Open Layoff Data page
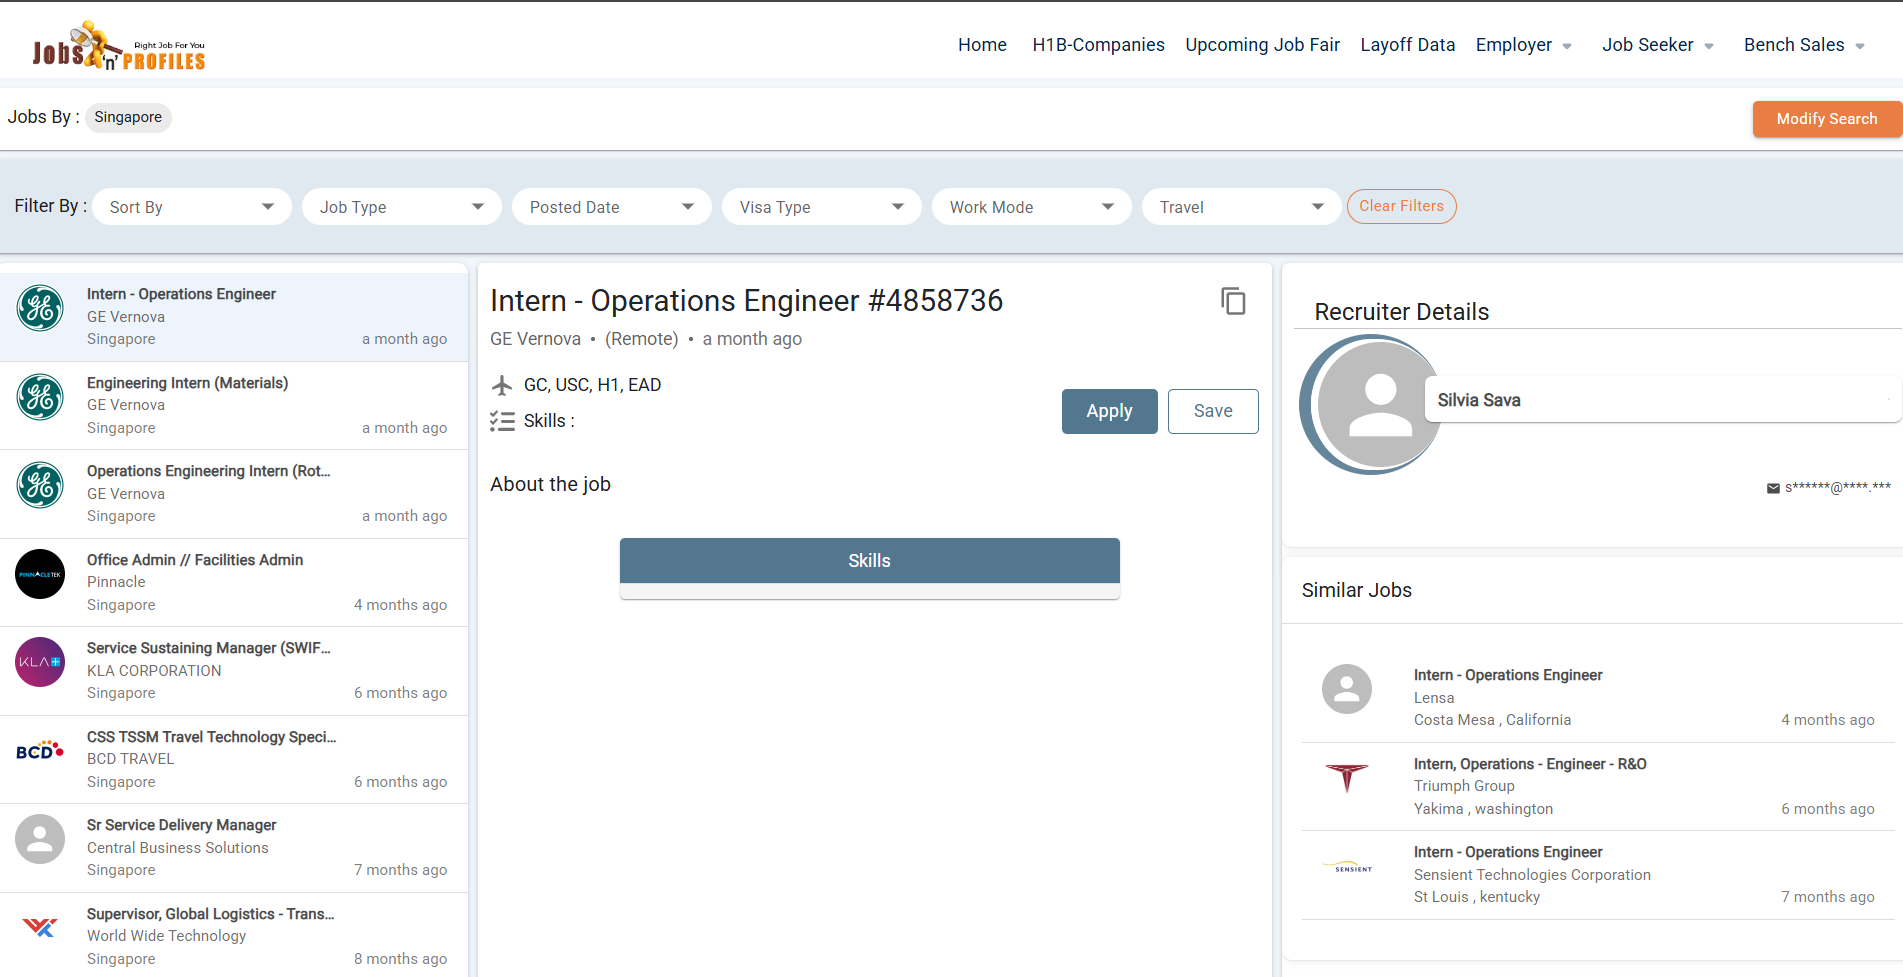Screen dimensions: 1903x977 [x=1407, y=45]
